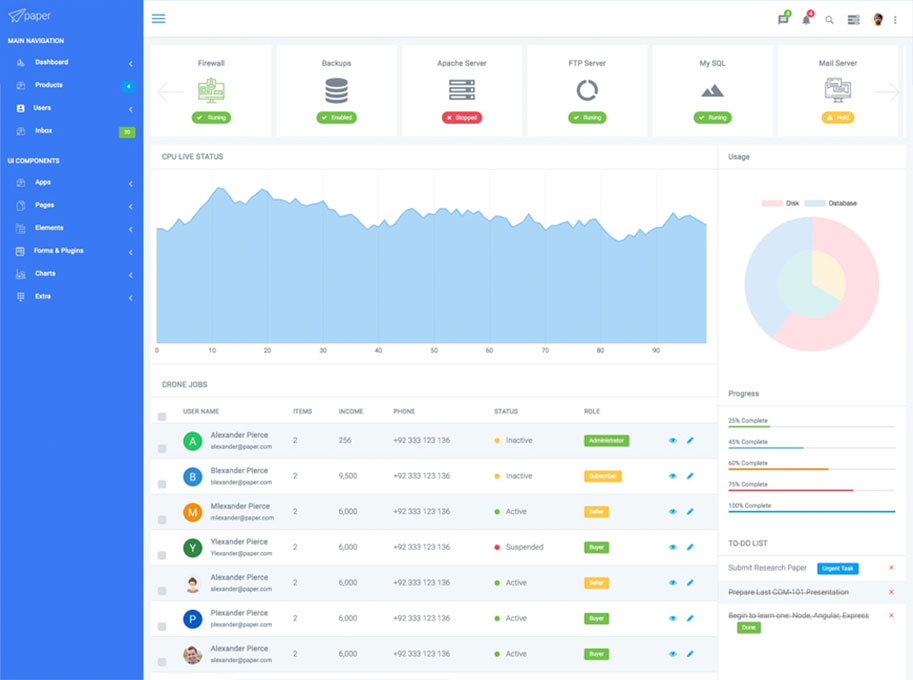Tick the checkbox for Alexander Pierce's first row
Viewport: 913px width, 680px height.
point(162,448)
